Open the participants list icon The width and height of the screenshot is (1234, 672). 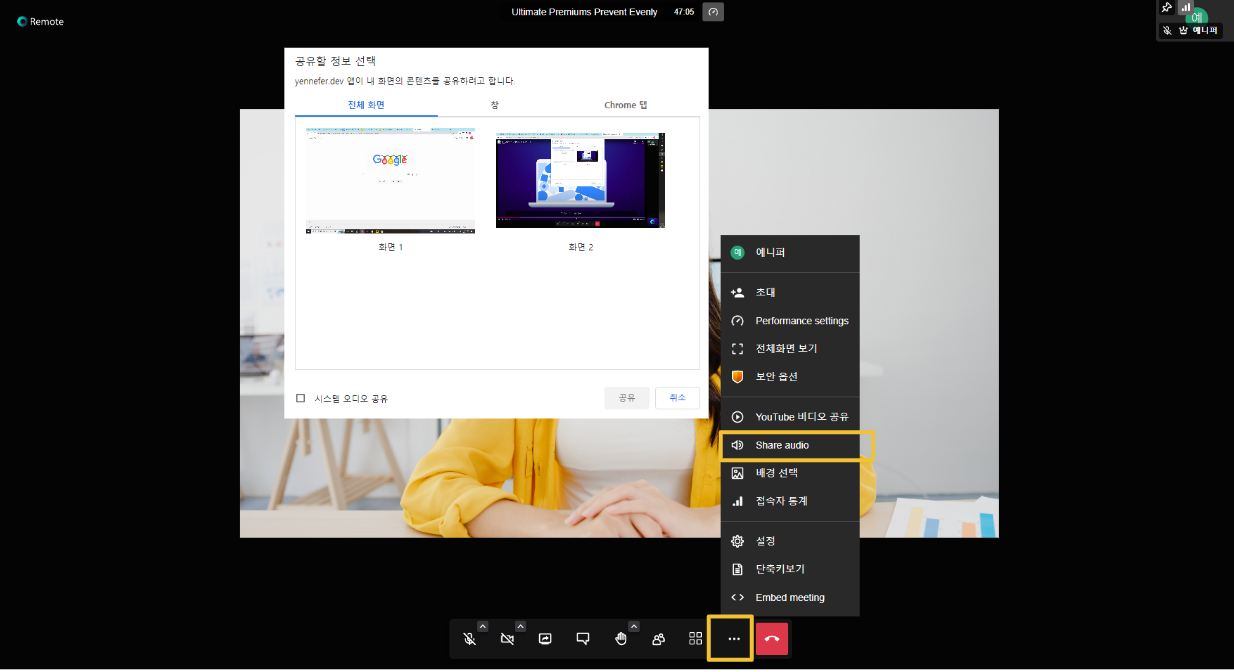tap(658, 639)
